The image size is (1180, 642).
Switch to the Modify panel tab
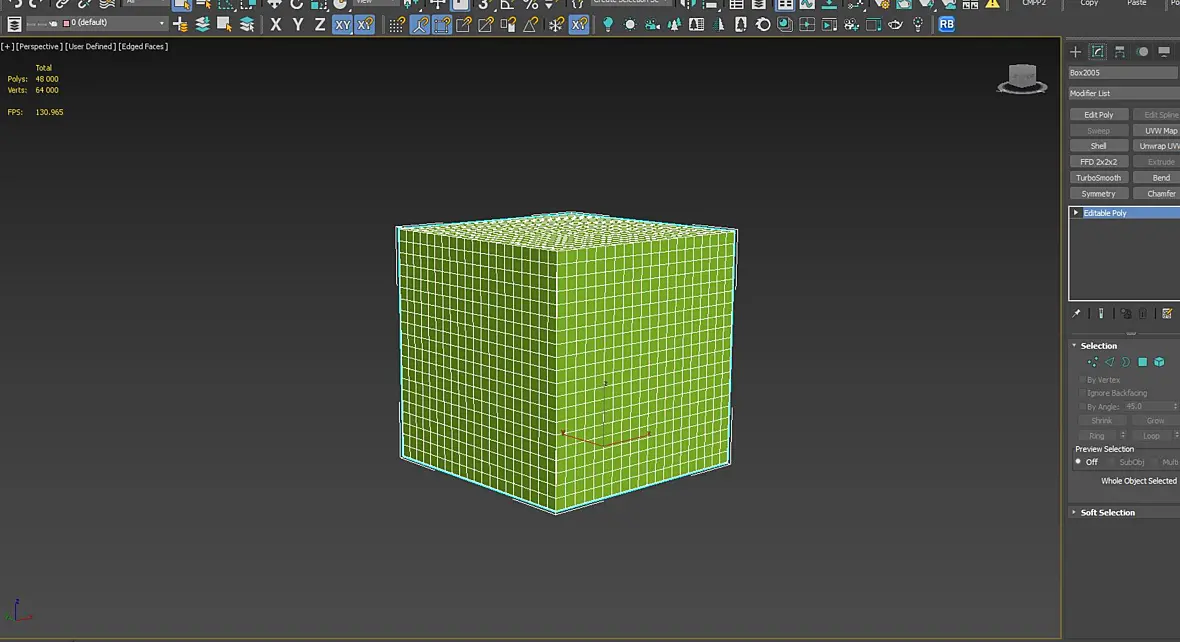(1098, 52)
